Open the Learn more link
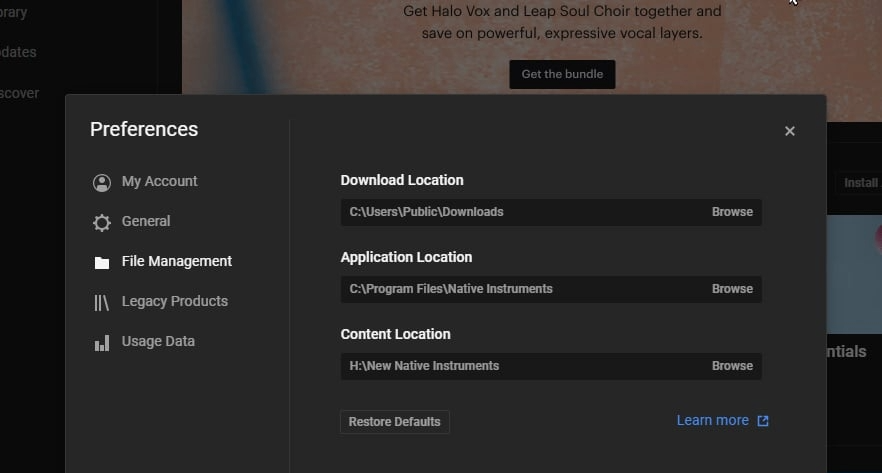This screenshot has width=882, height=473. point(712,421)
